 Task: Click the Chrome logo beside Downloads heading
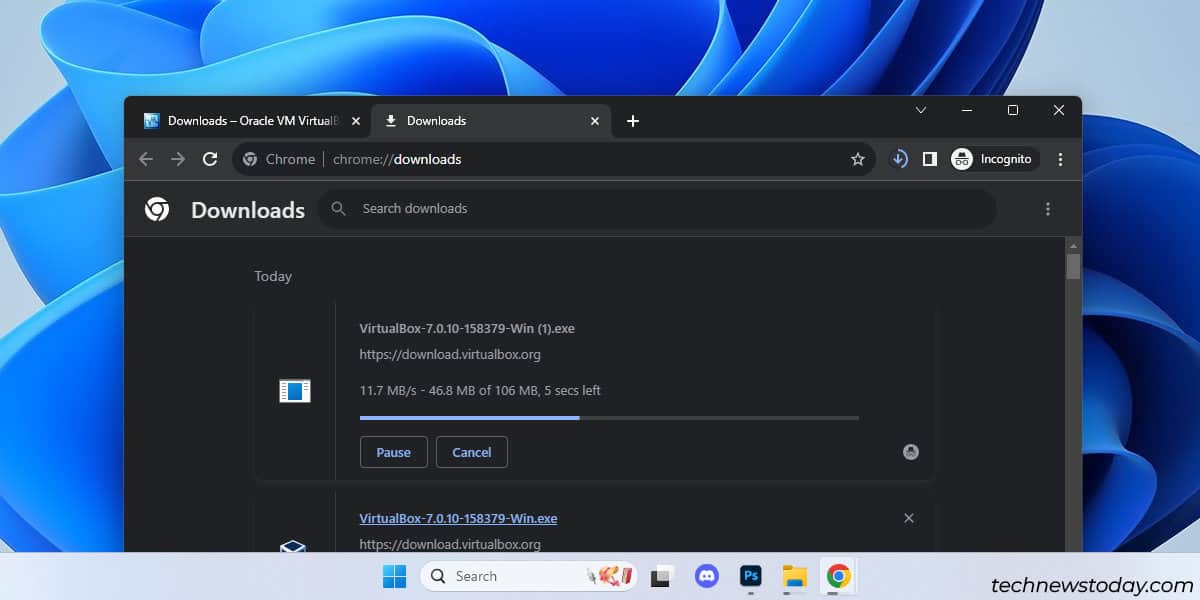[157, 209]
